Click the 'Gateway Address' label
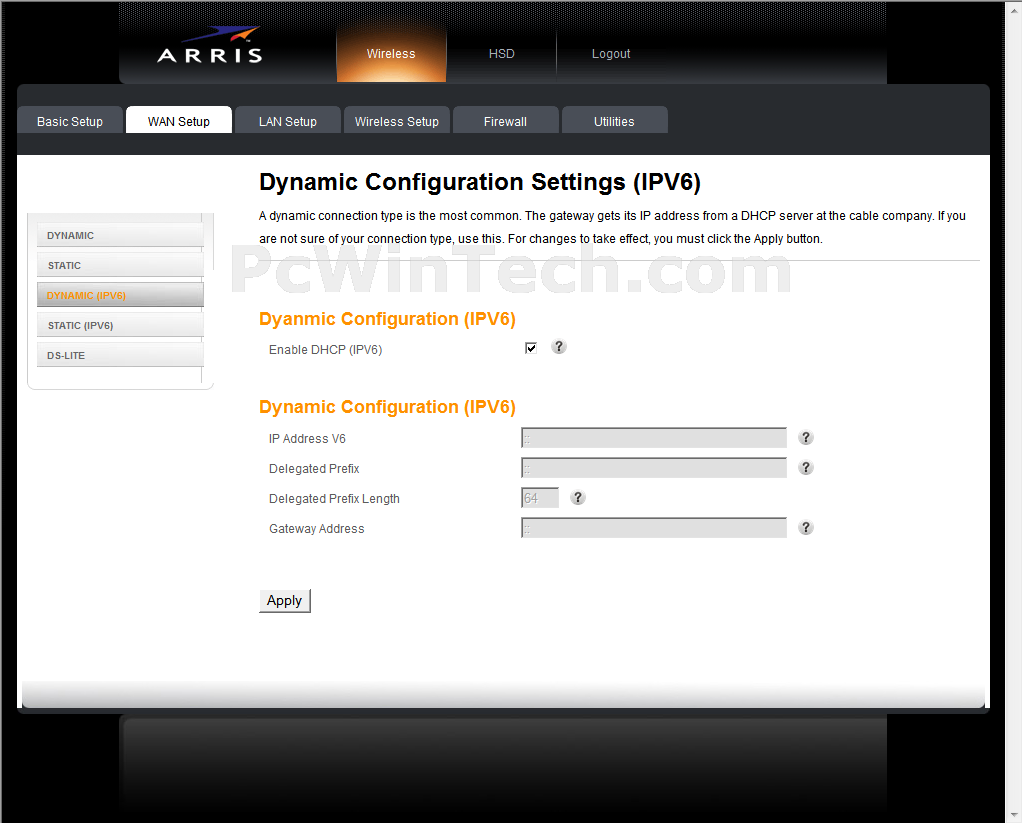 click(317, 528)
